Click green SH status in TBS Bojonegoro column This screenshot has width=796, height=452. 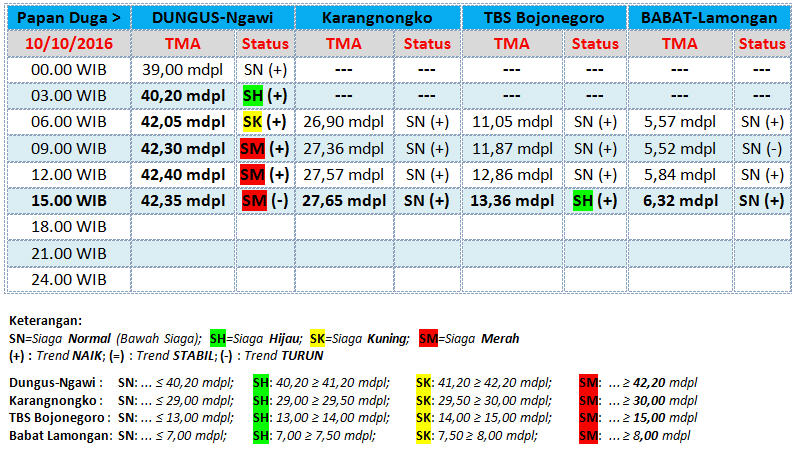coord(584,199)
